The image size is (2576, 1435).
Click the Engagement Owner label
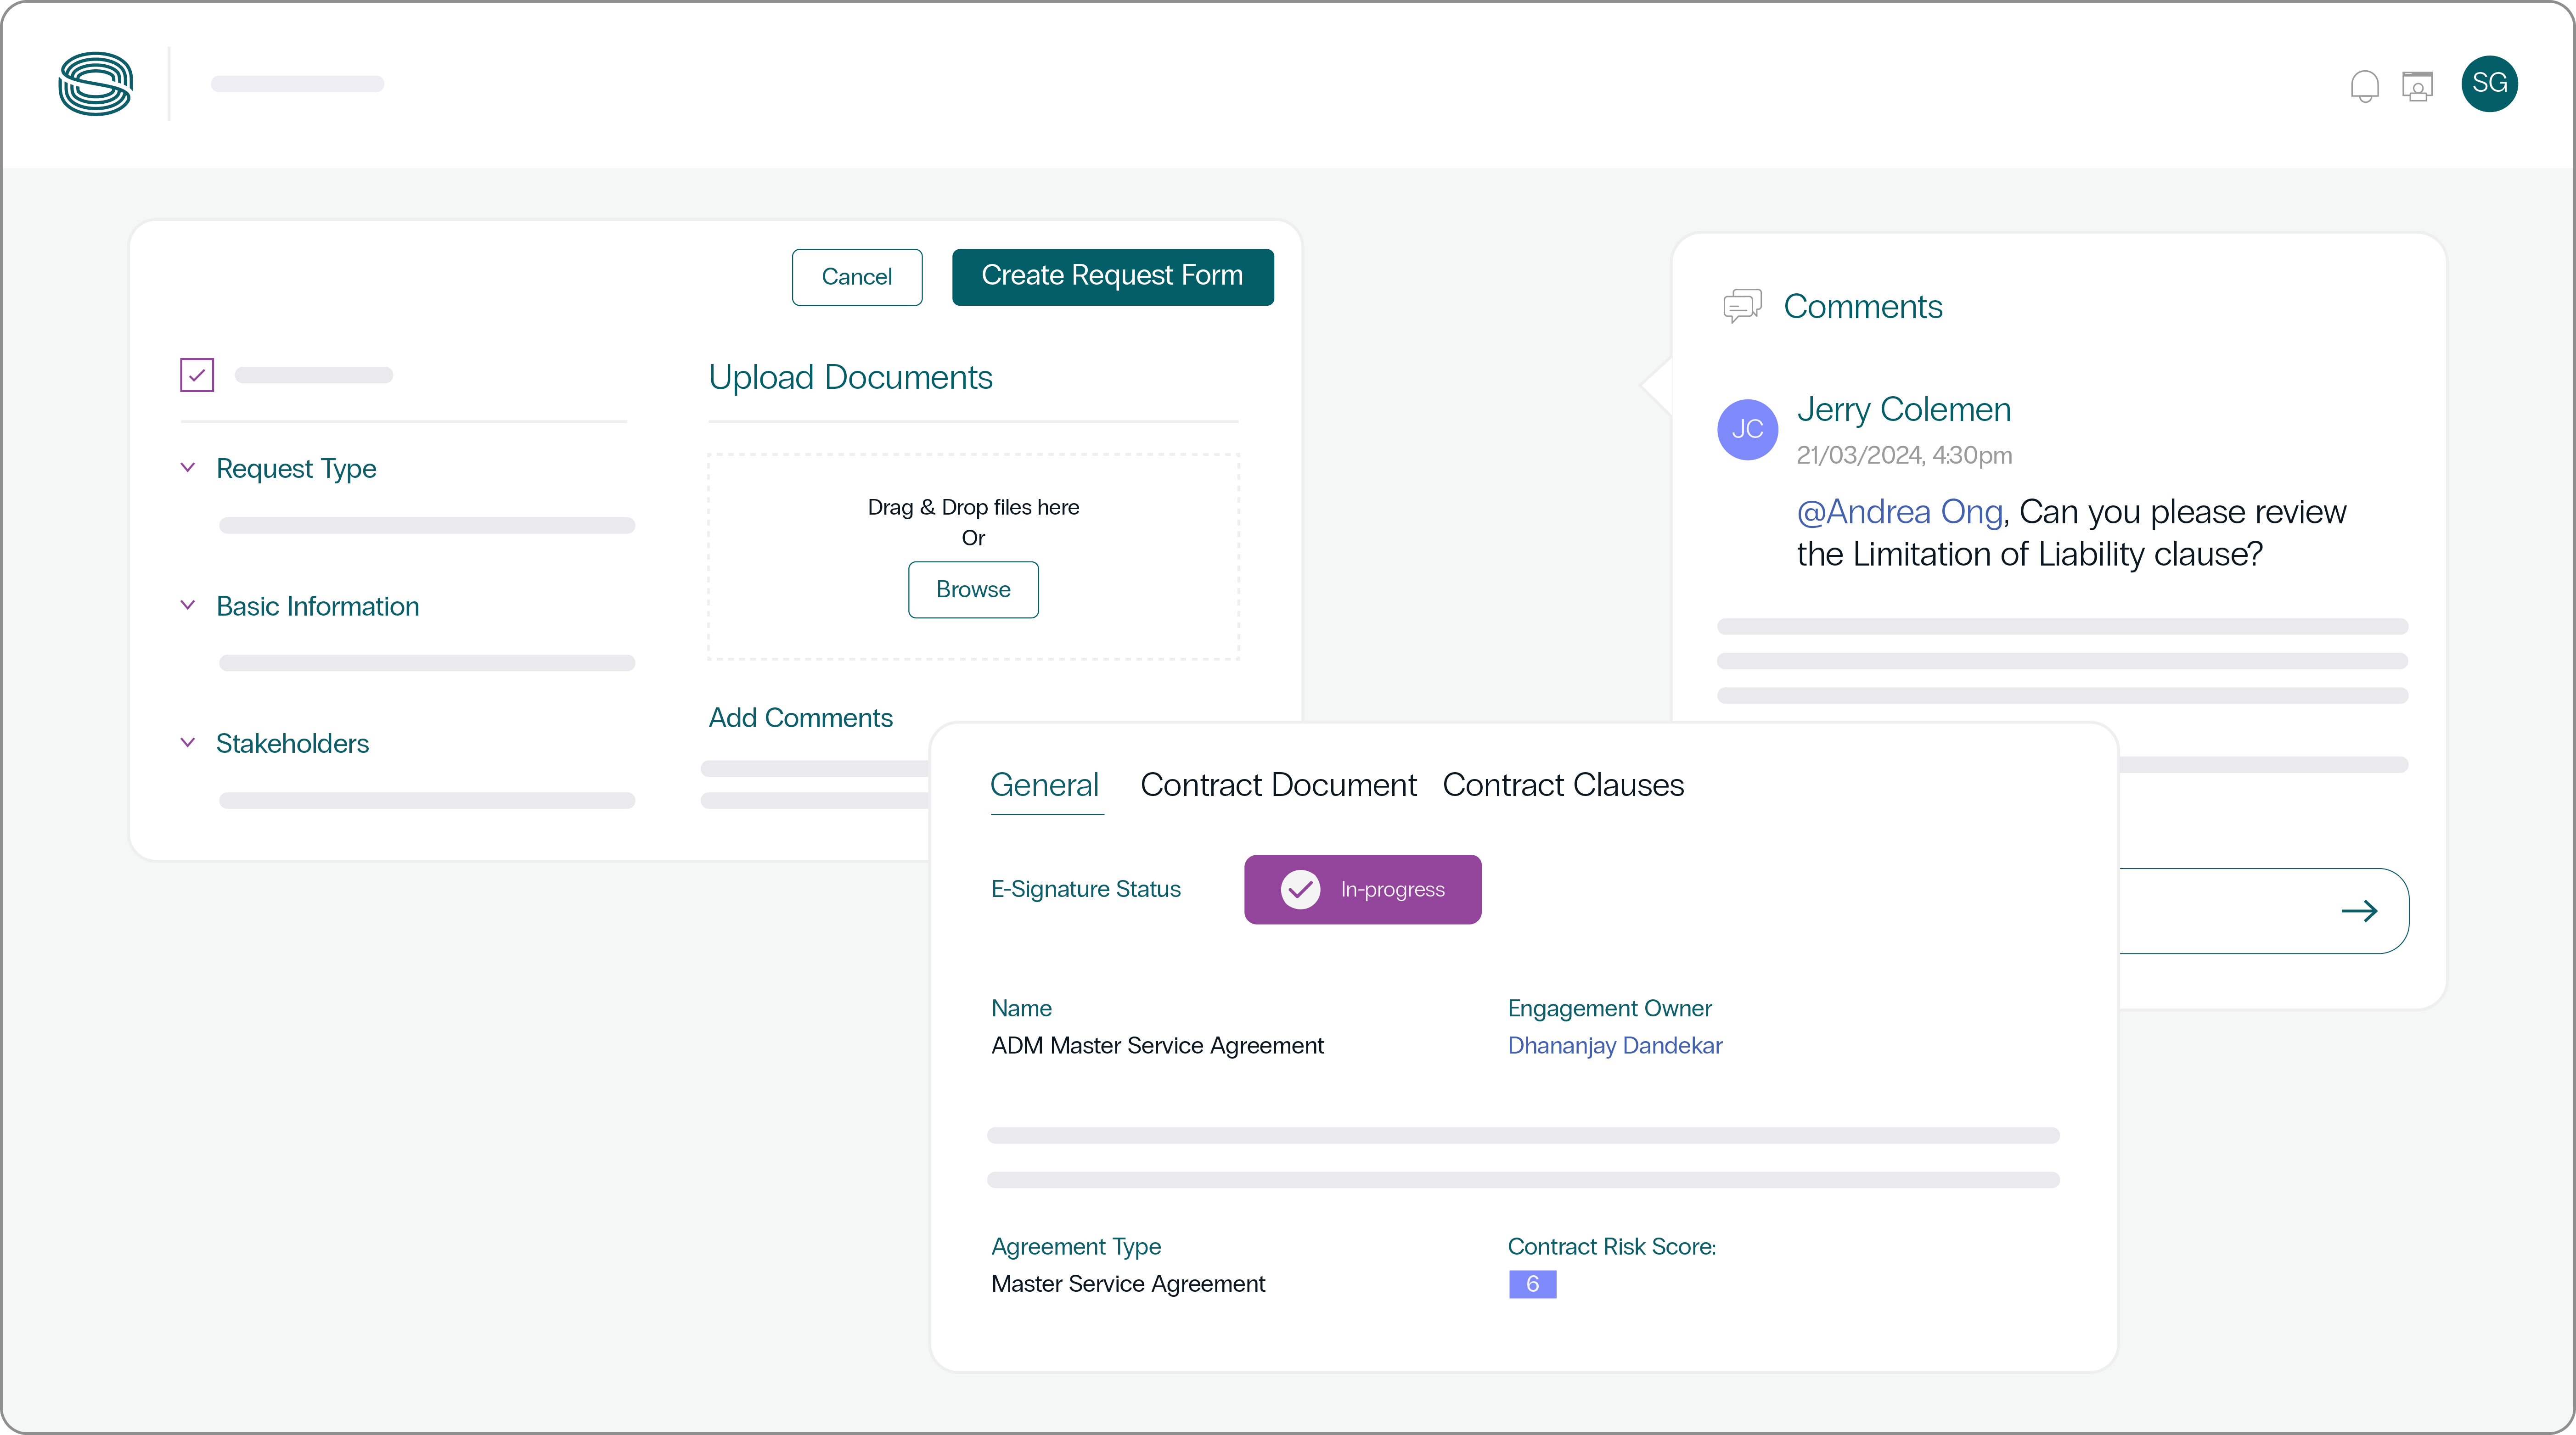point(1610,1008)
